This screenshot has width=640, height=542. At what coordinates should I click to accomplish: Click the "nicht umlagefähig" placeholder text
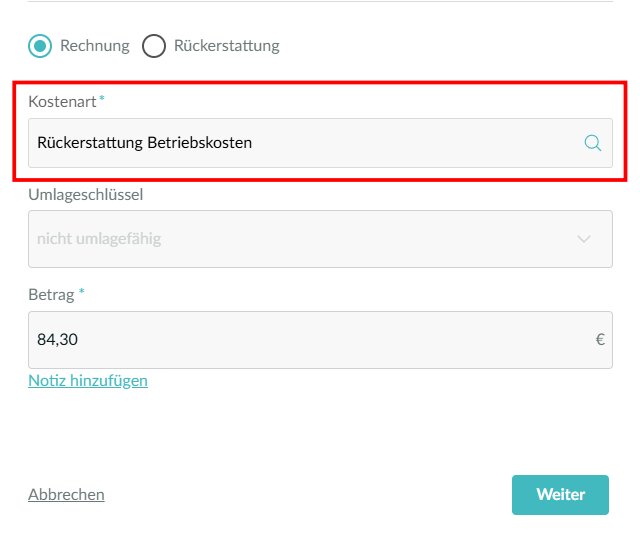[99, 239]
